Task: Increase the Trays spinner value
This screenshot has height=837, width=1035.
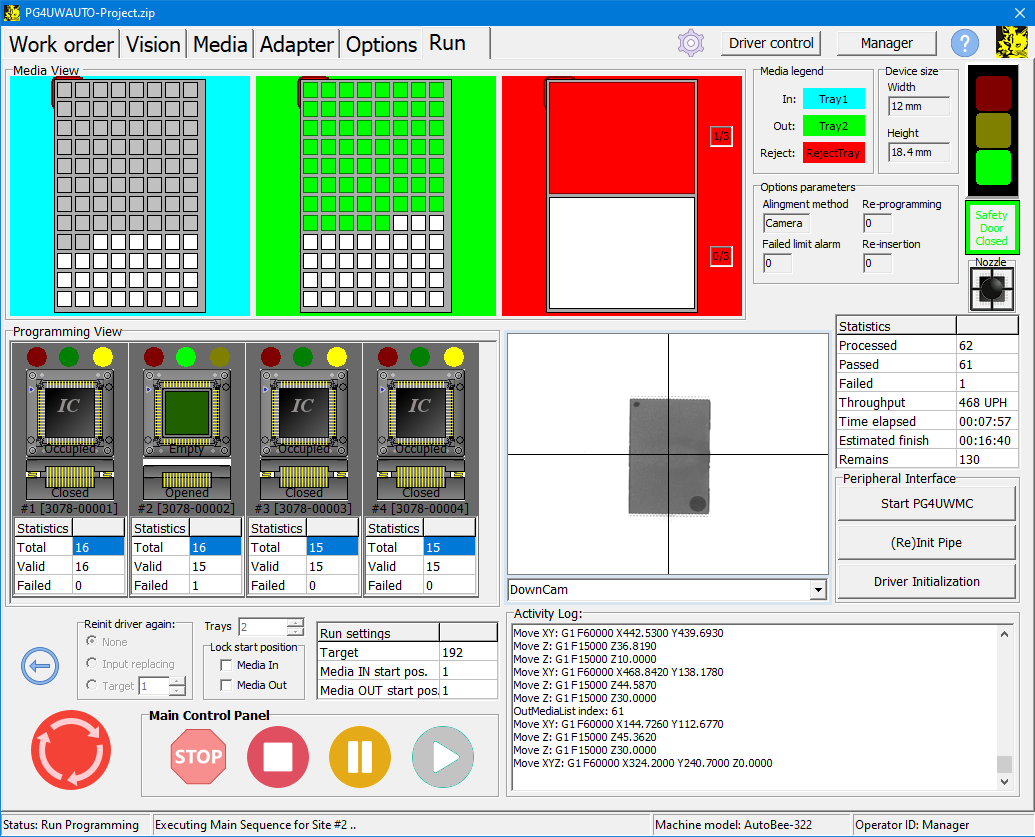Action: tap(295, 622)
